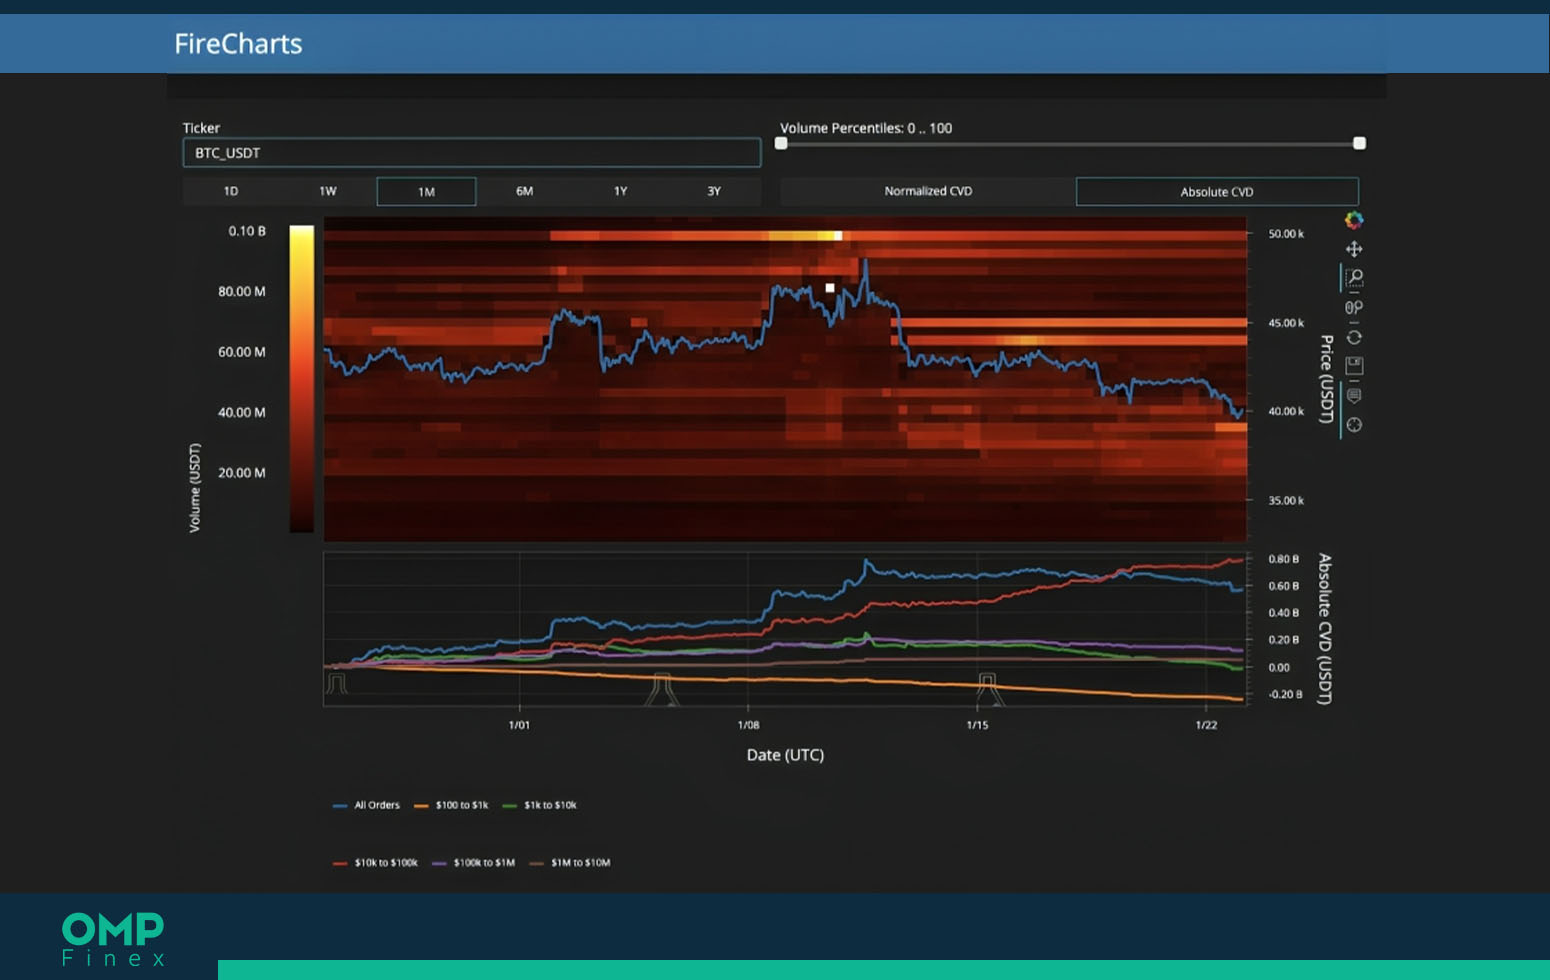
Task: Save the chart using the Save icon
Action: click(x=1354, y=366)
